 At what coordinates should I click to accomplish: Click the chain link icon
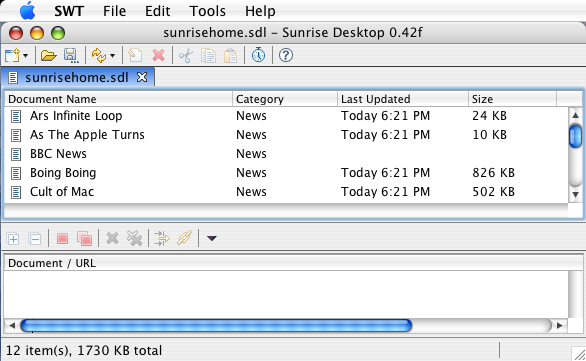pyautogui.click(x=184, y=238)
